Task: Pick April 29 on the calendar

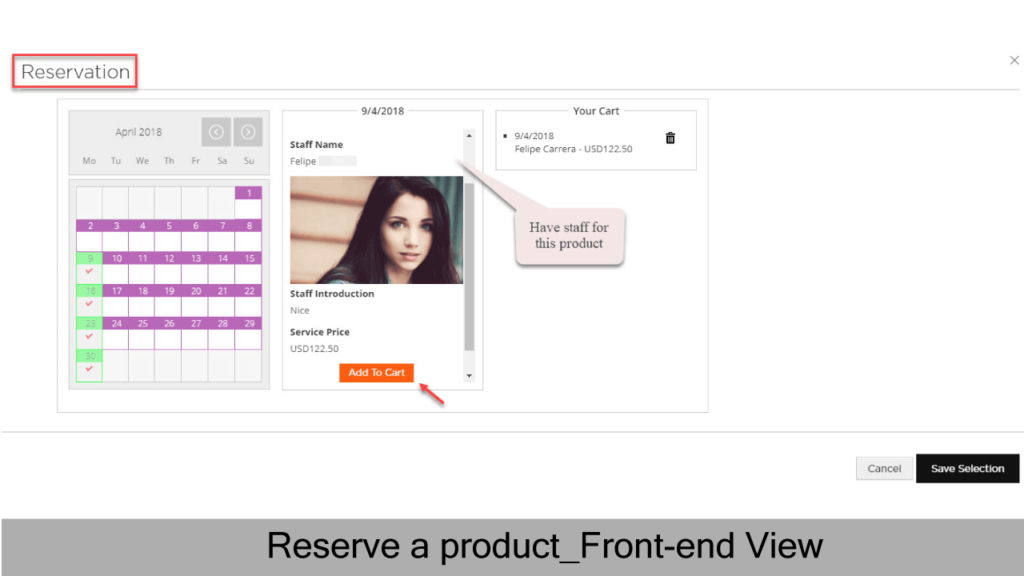Action: click(248, 332)
